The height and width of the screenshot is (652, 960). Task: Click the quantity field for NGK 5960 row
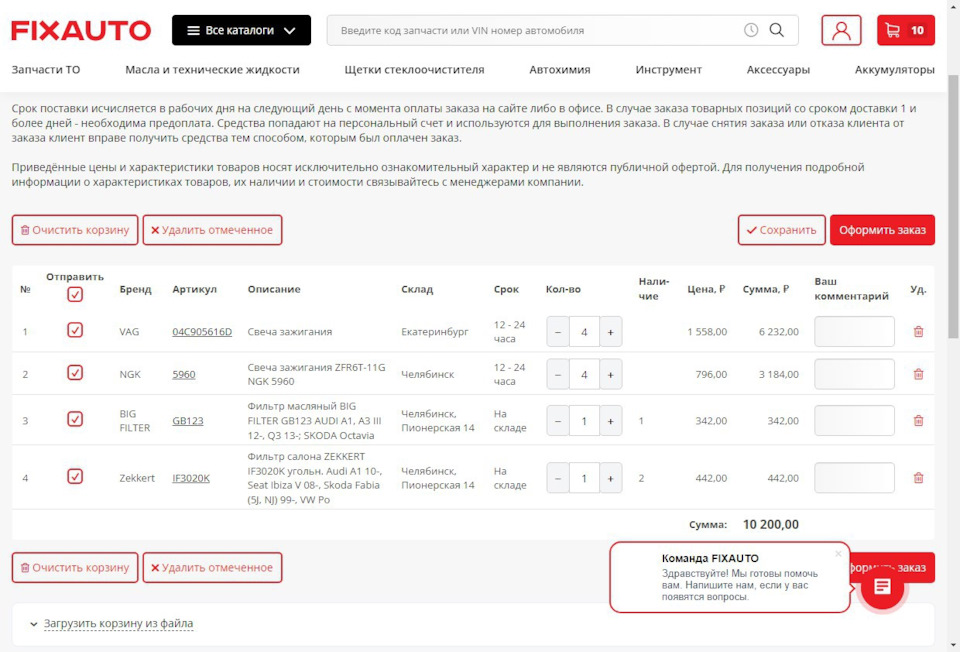[x=584, y=374]
